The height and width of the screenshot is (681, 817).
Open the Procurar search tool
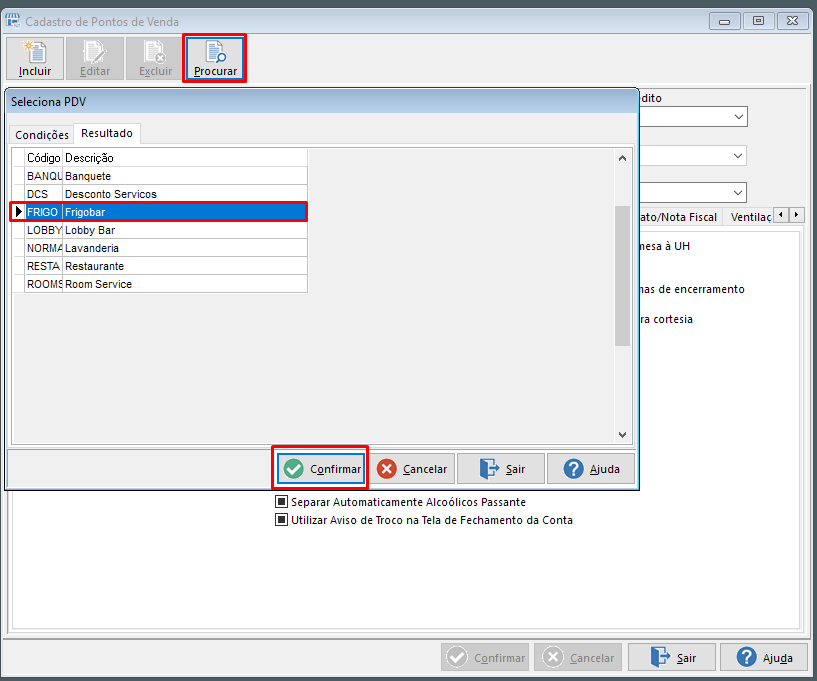click(215, 58)
